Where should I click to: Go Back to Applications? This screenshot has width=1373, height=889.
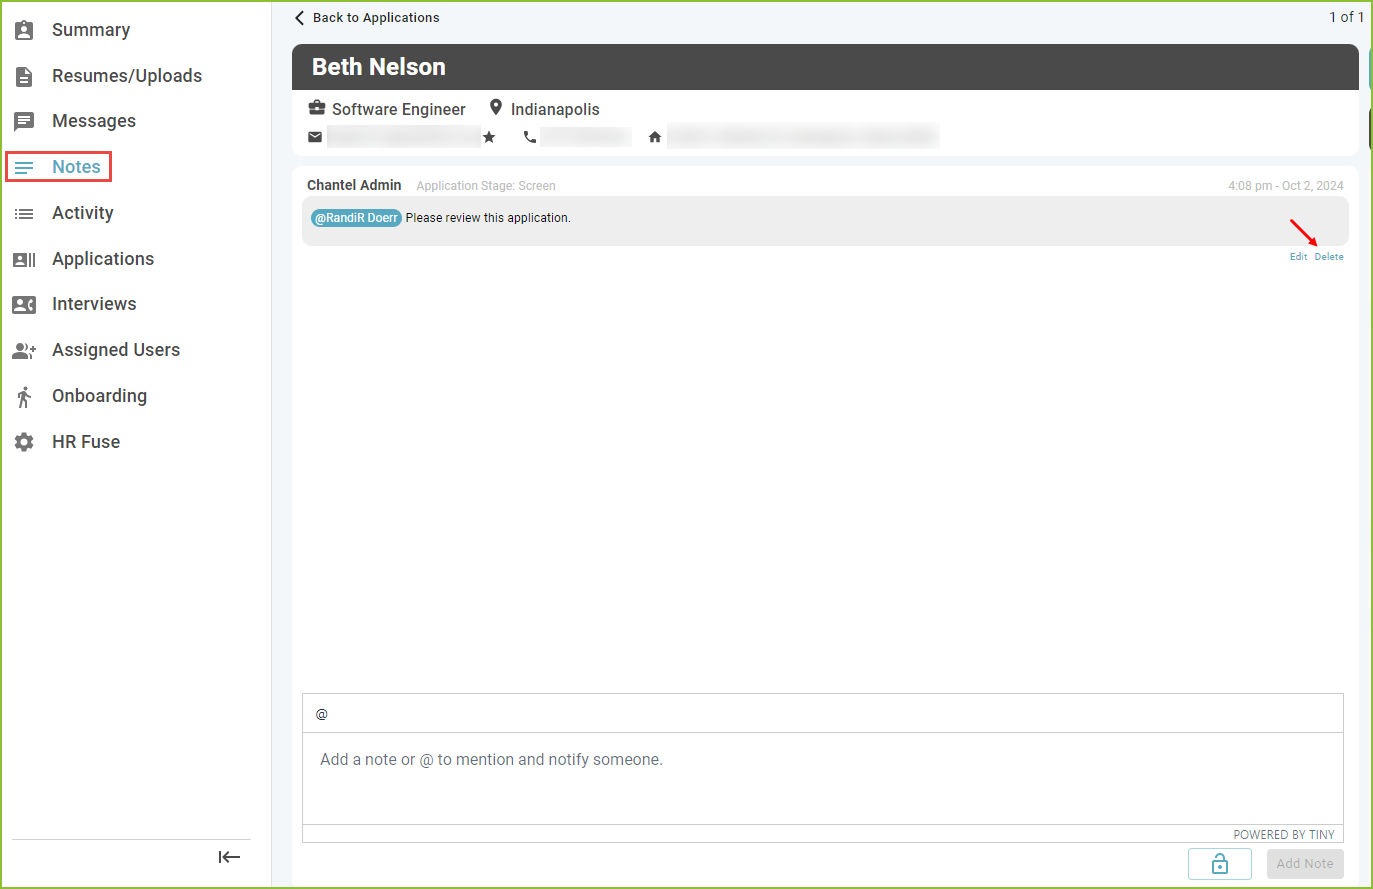point(367,18)
